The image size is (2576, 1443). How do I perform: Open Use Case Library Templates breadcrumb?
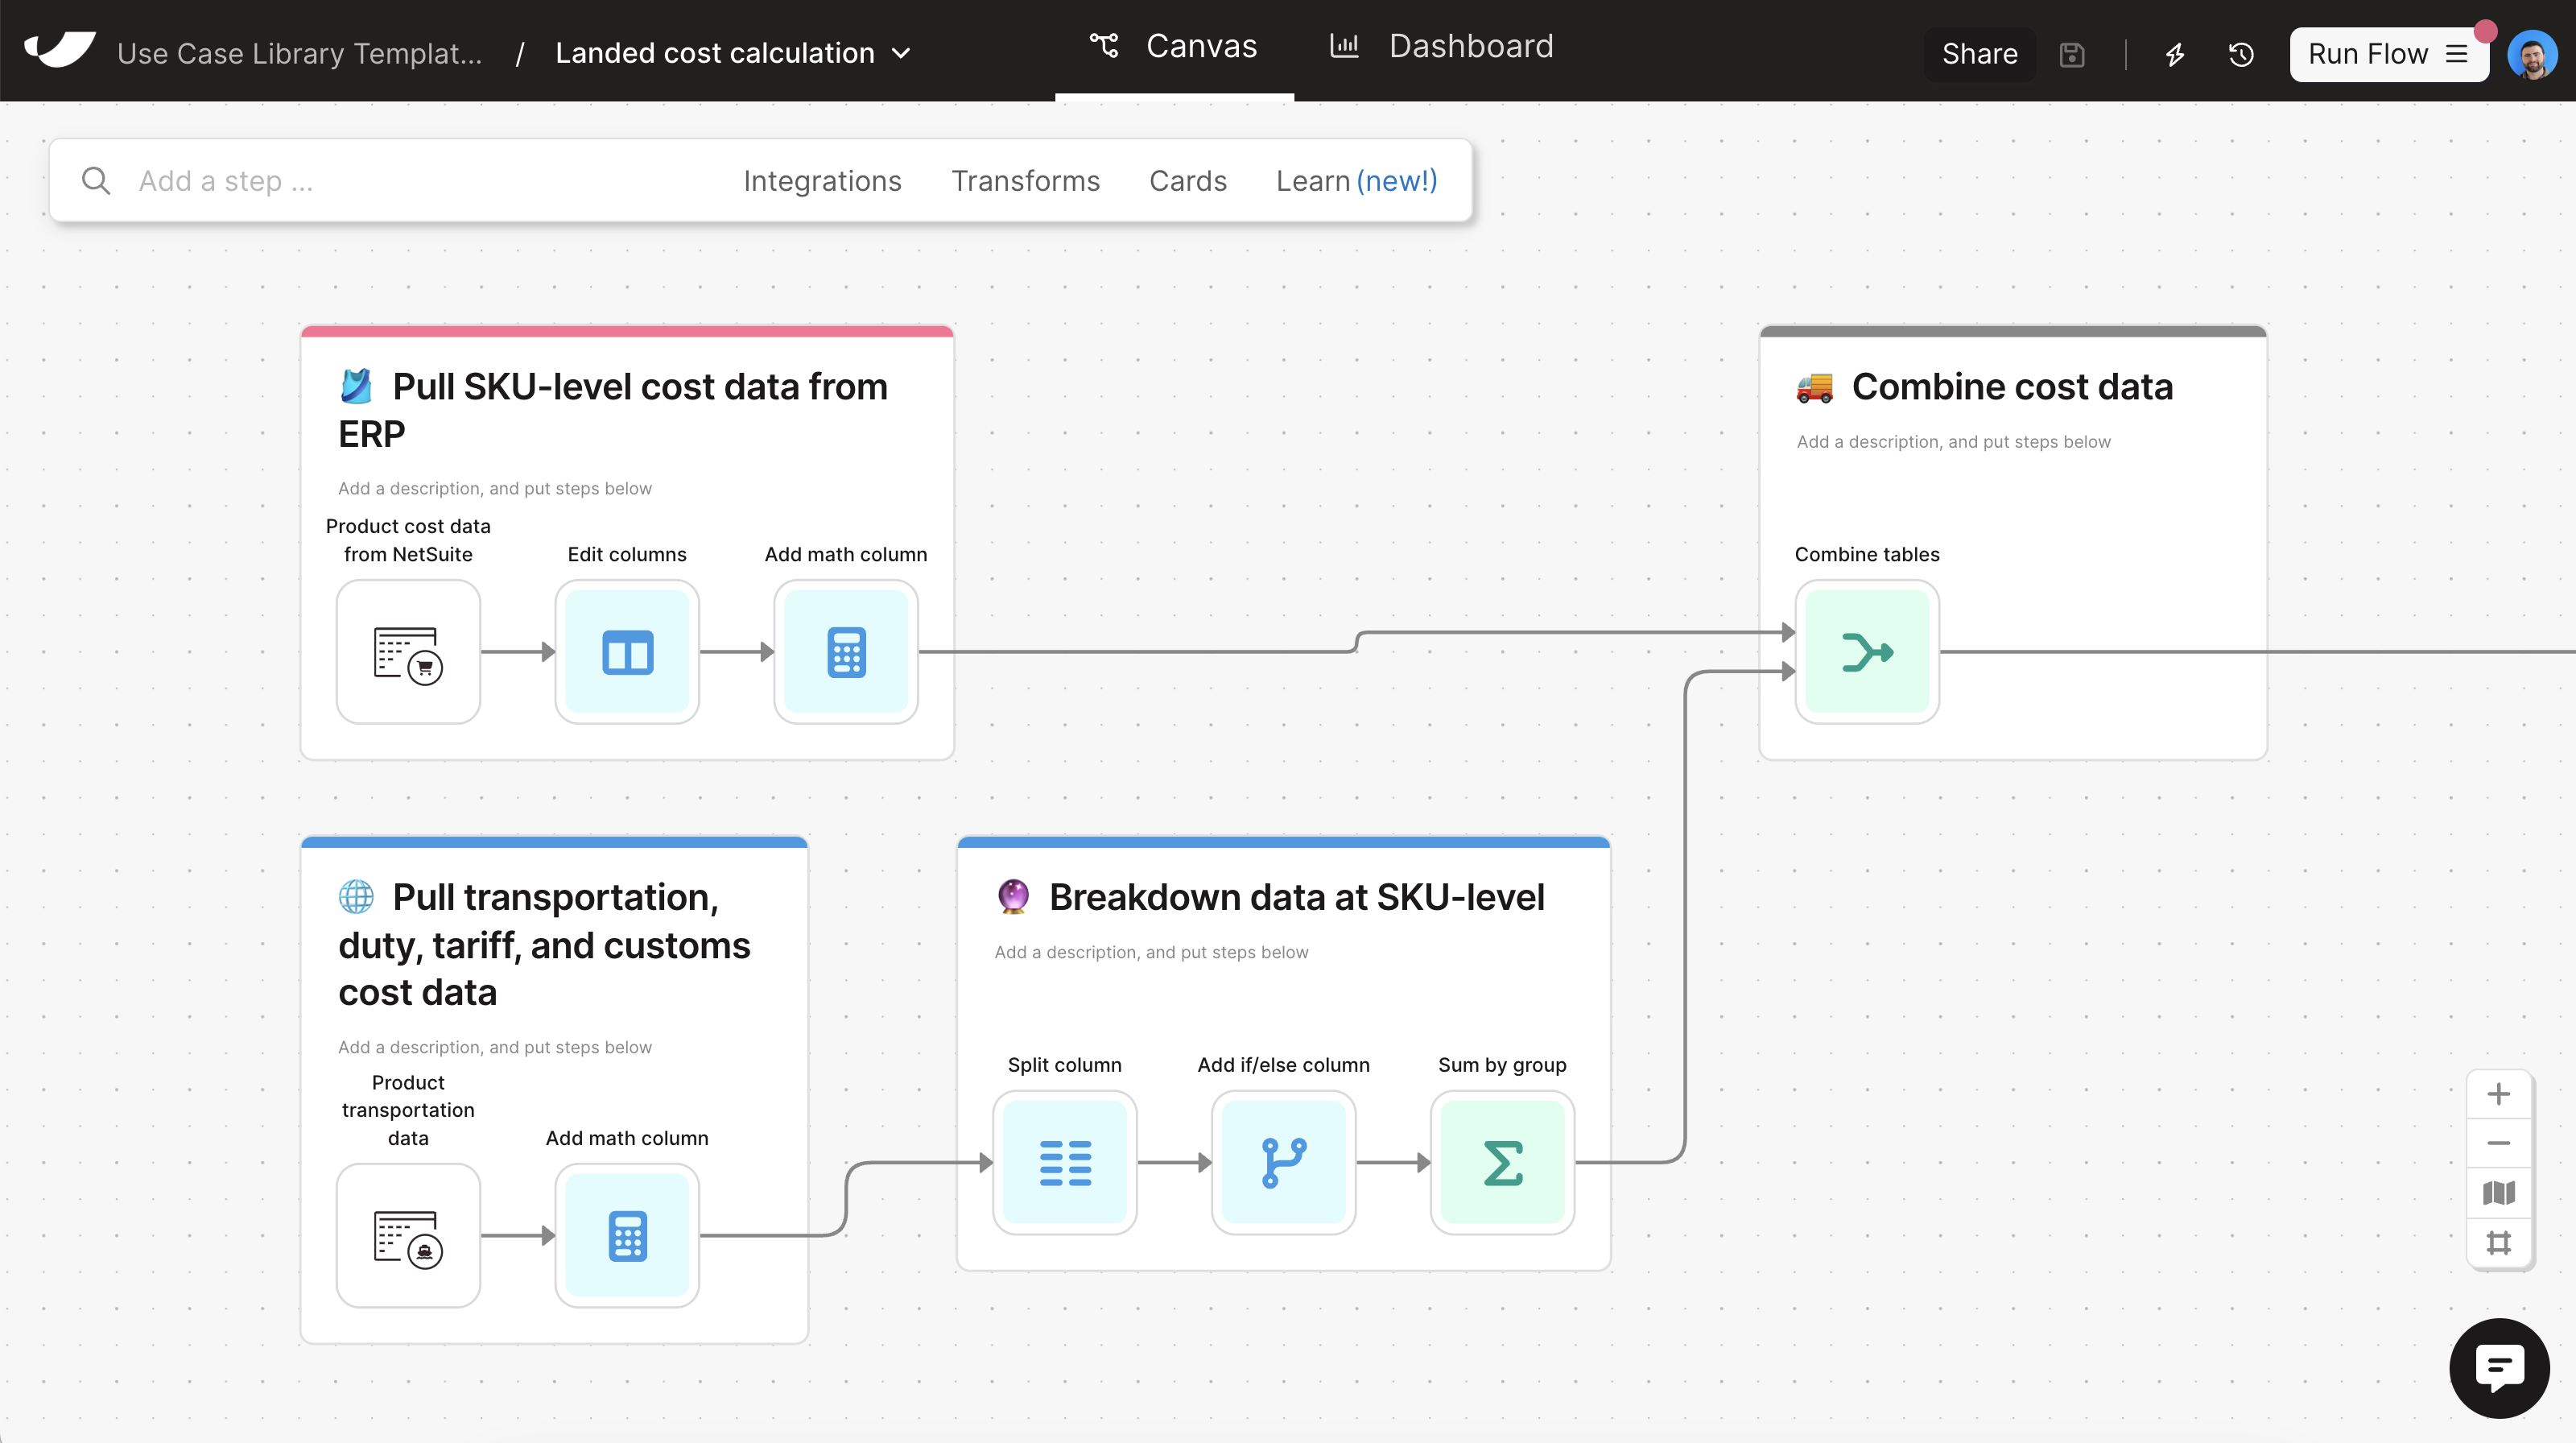300,53
